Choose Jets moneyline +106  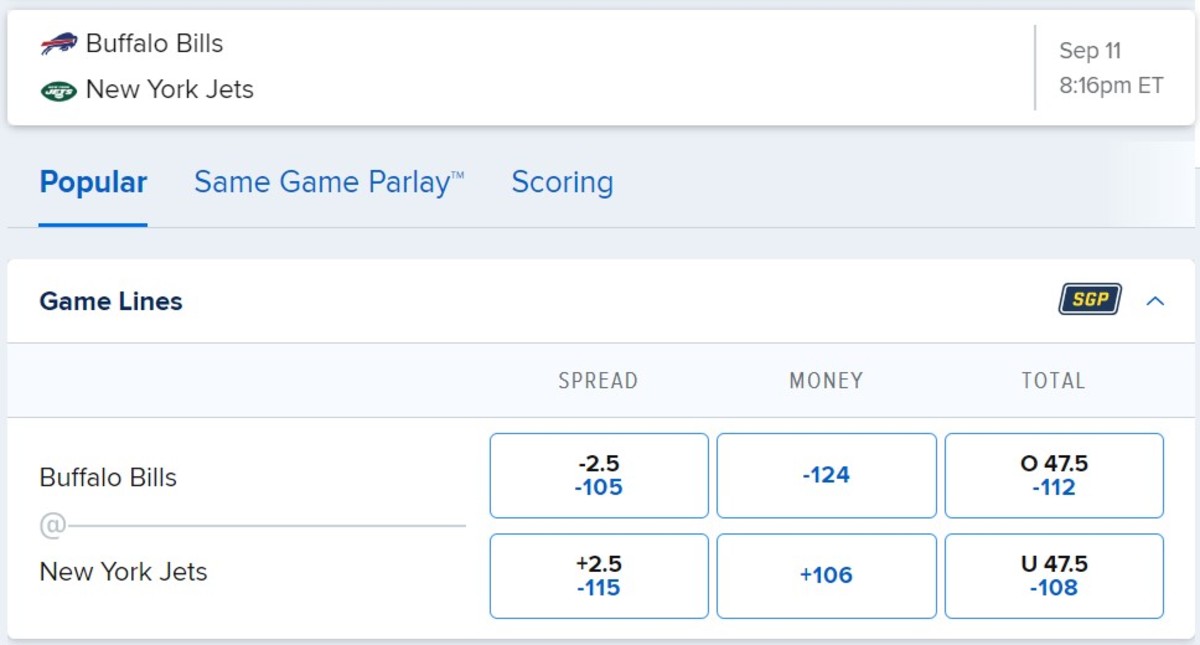pos(826,576)
